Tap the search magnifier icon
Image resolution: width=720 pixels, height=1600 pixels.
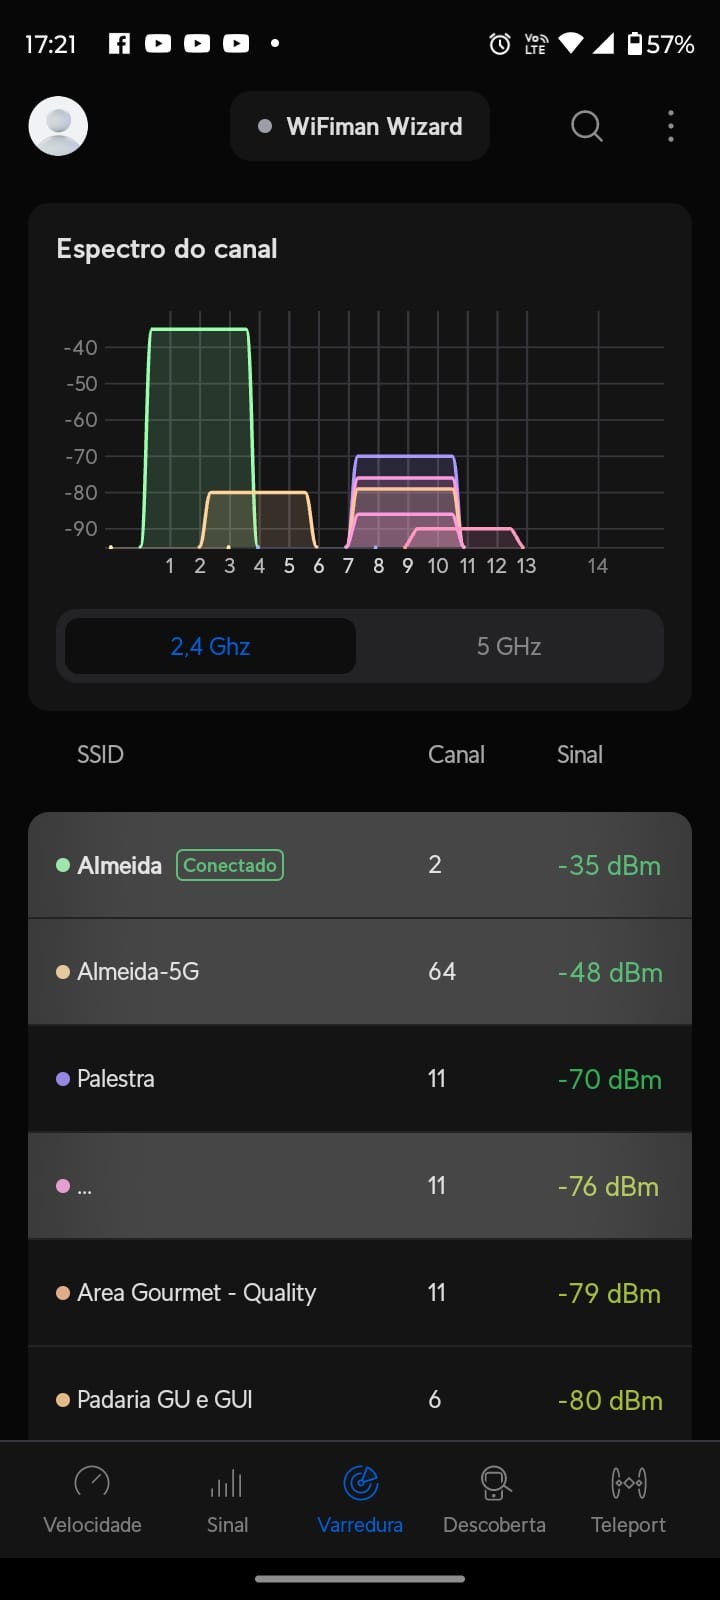point(587,126)
